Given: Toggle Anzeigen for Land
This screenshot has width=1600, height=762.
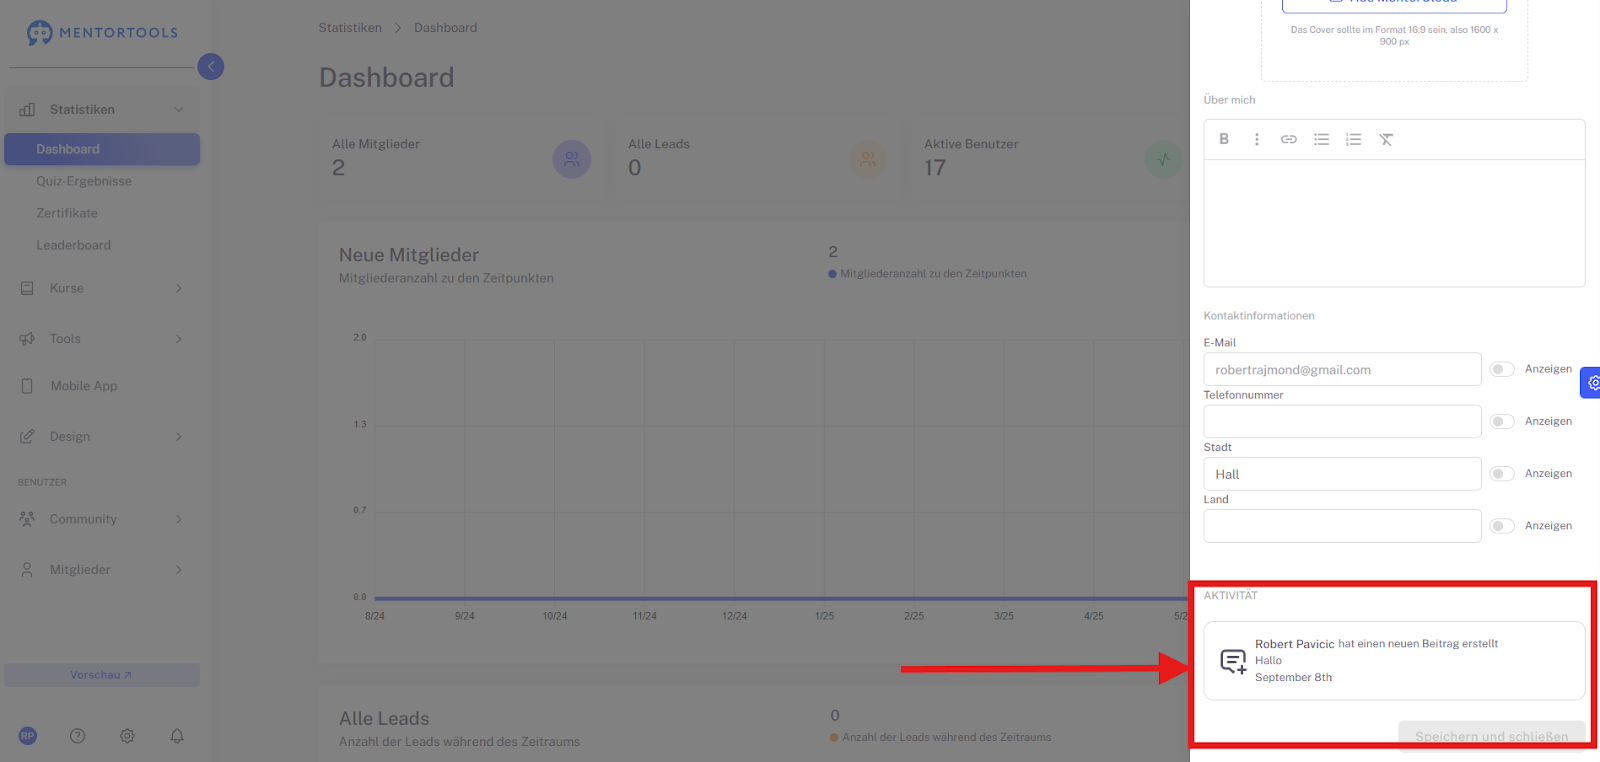Looking at the screenshot, I should 1502,525.
